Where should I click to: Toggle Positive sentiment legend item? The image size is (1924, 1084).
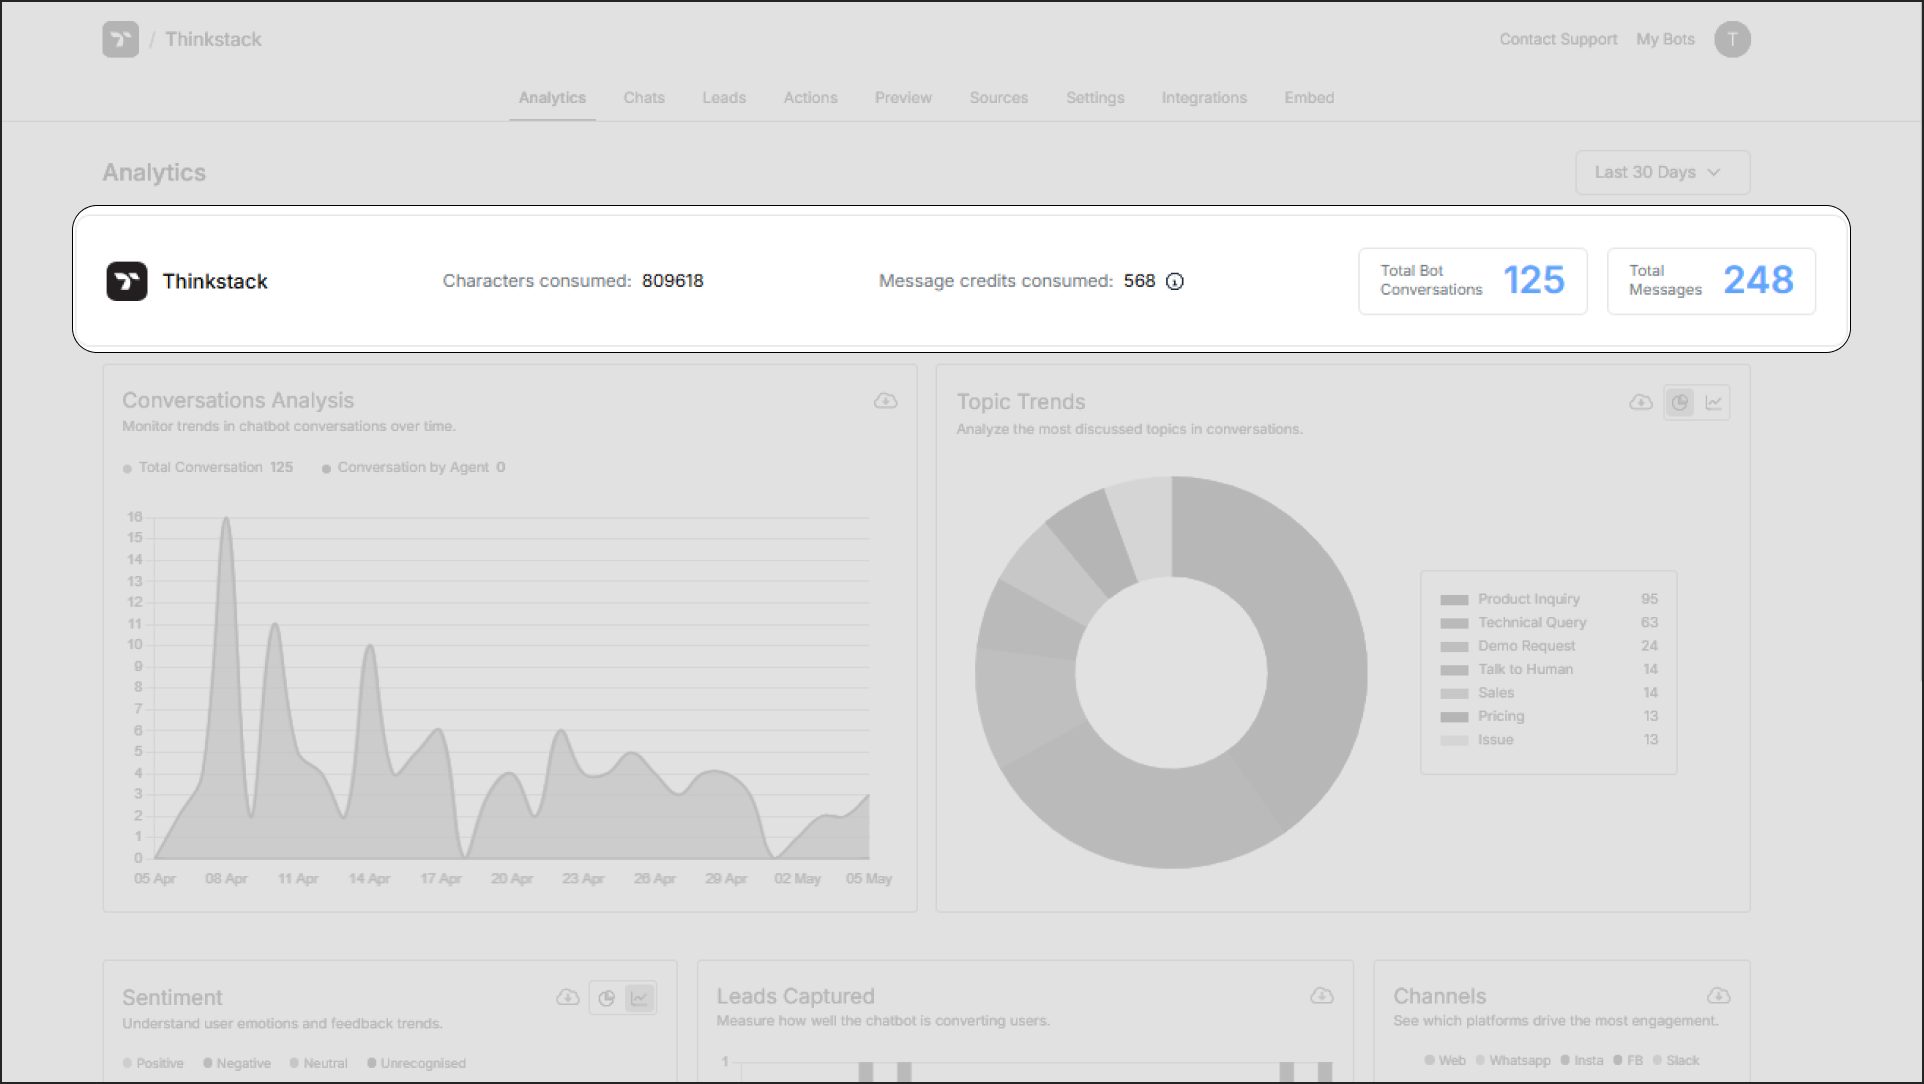153,1063
